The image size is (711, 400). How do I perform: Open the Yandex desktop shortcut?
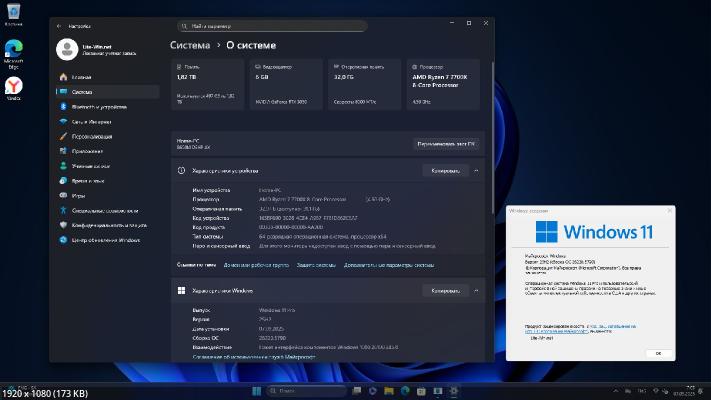coord(14,90)
